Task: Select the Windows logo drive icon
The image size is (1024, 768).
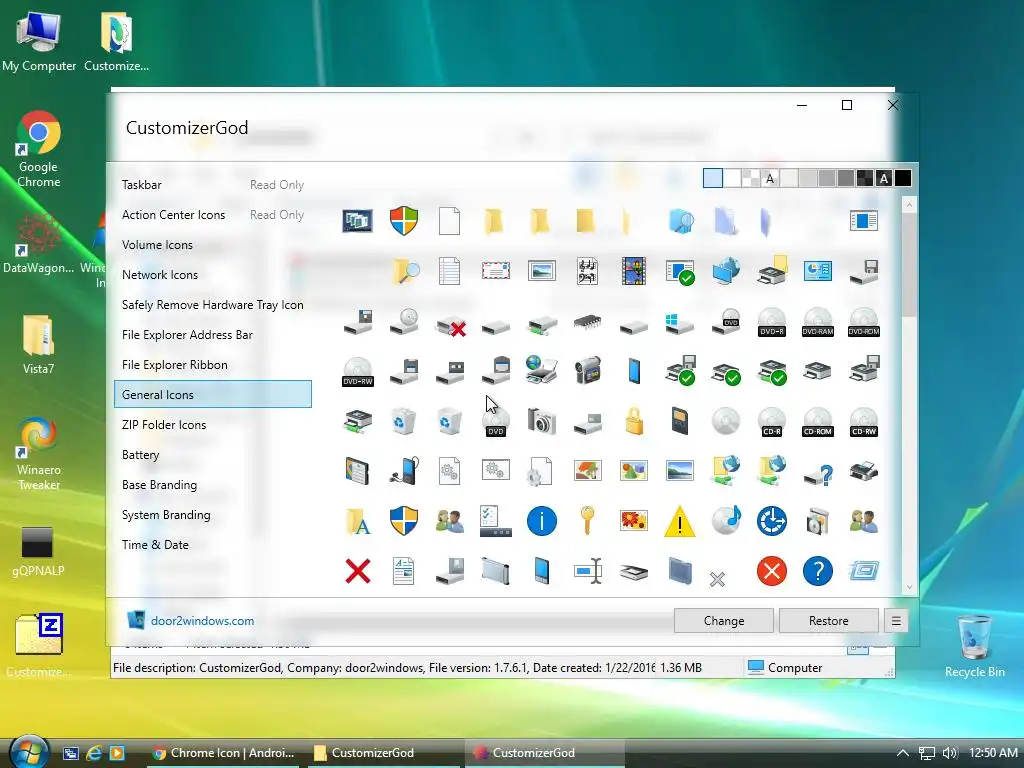Action: pos(679,323)
